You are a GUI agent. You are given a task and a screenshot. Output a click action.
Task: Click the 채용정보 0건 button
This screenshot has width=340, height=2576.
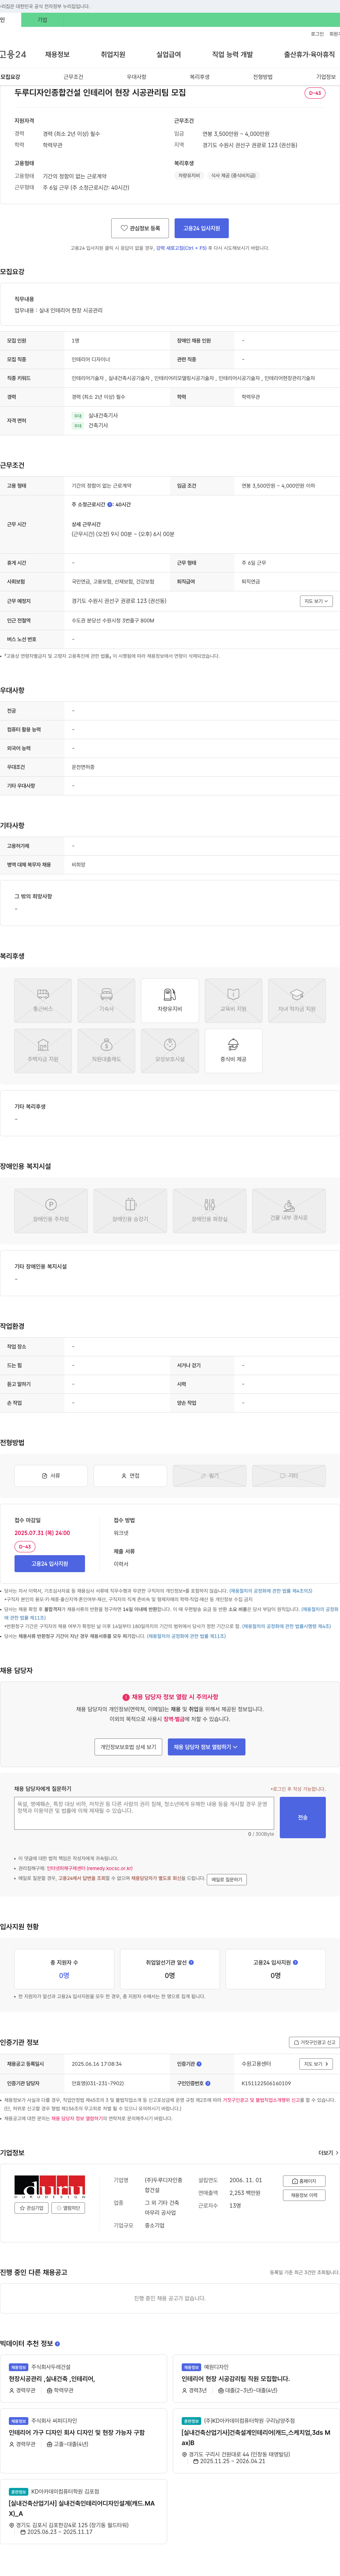(304, 2195)
